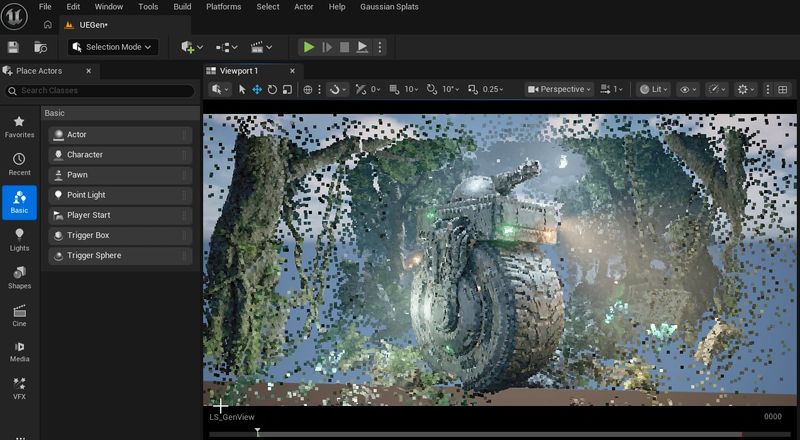Image resolution: width=800 pixels, height=440 pixels.
Task: Select the Scale transform tool
Action: (287, 89)
